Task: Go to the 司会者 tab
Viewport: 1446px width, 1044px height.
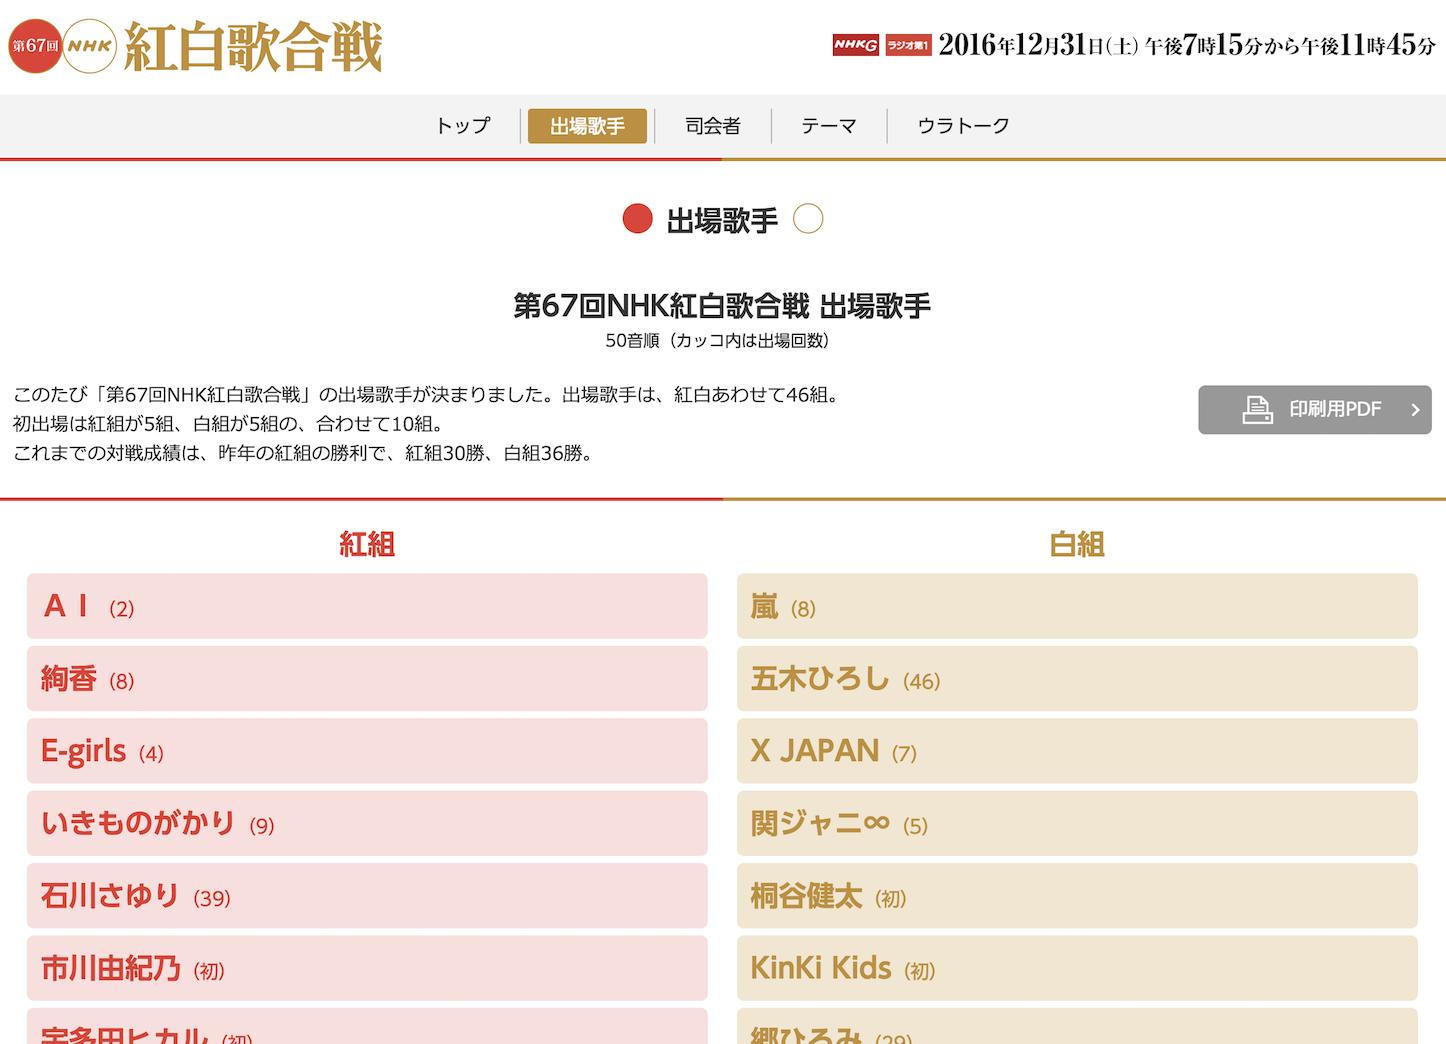Action: [x=712, y=126]
